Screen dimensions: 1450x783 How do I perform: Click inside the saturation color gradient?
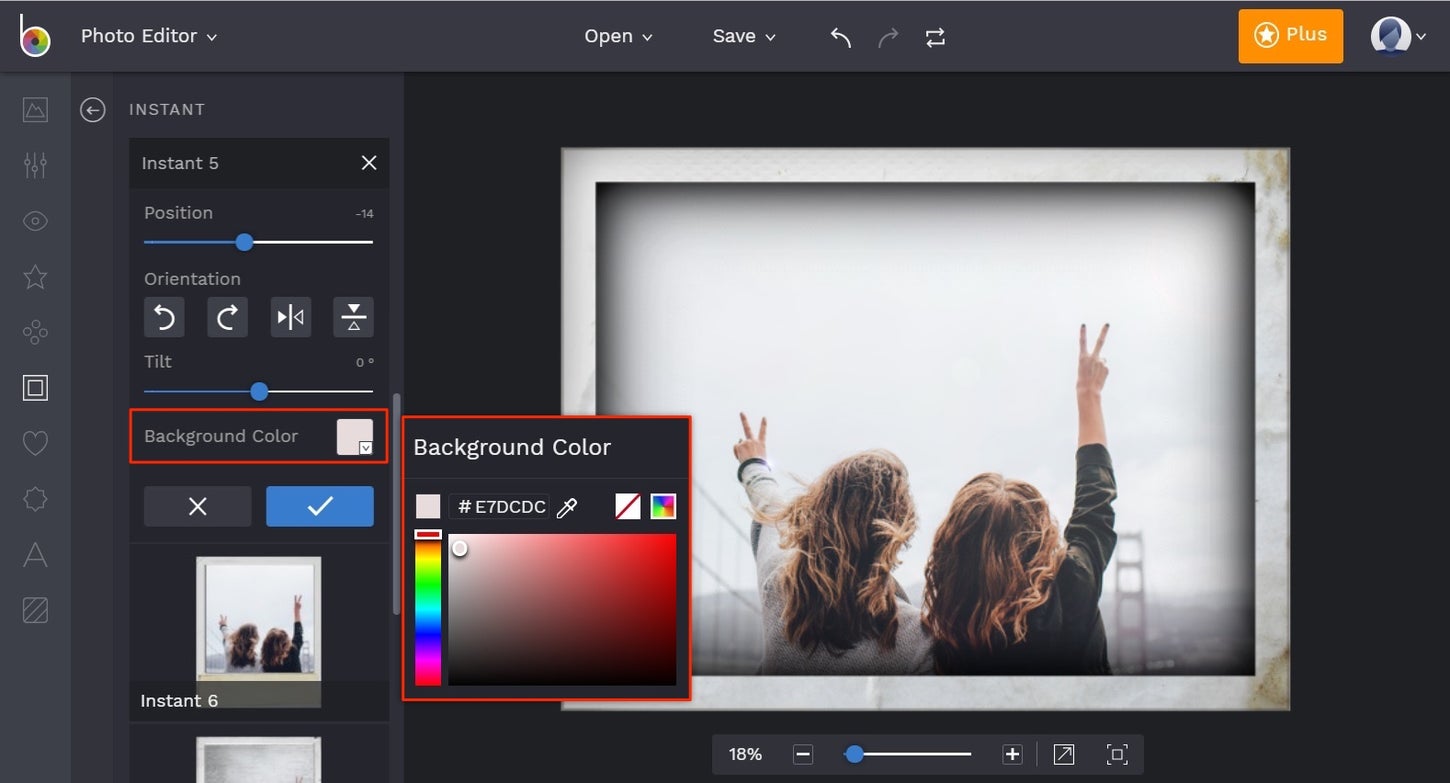click(562, 610)
